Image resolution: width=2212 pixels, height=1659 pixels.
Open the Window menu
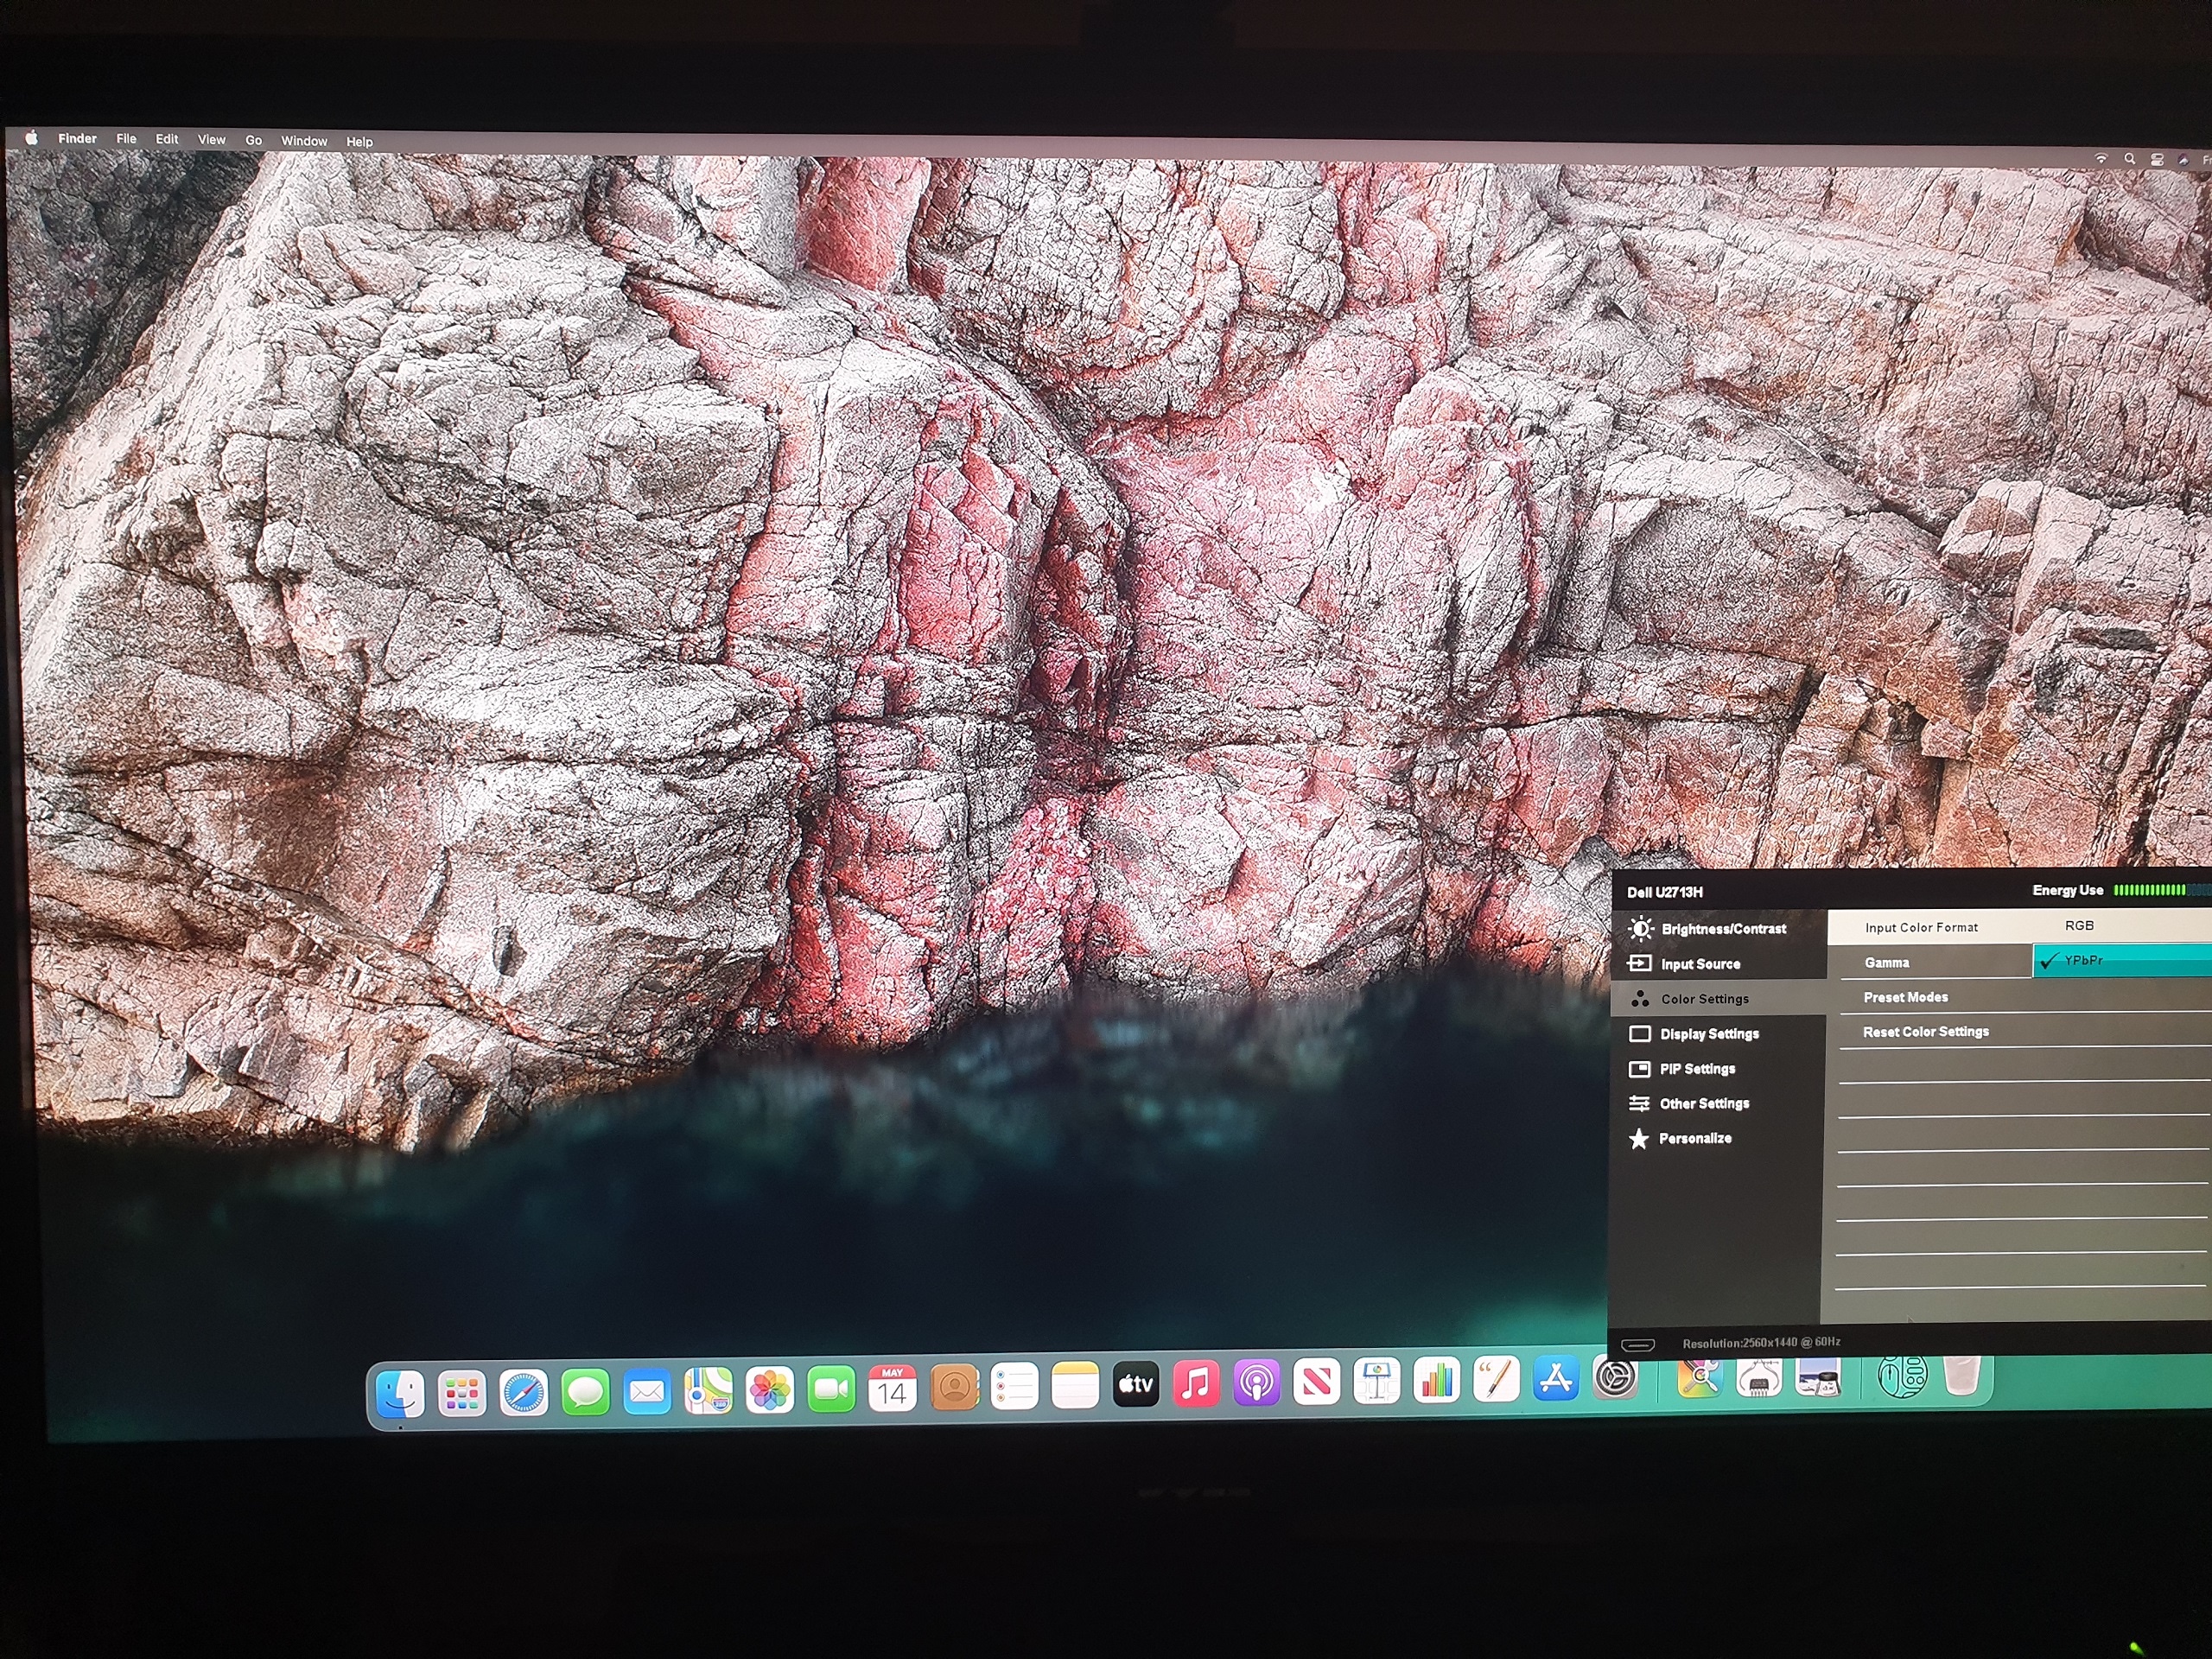pyautogui.click(x=304, y=141)
